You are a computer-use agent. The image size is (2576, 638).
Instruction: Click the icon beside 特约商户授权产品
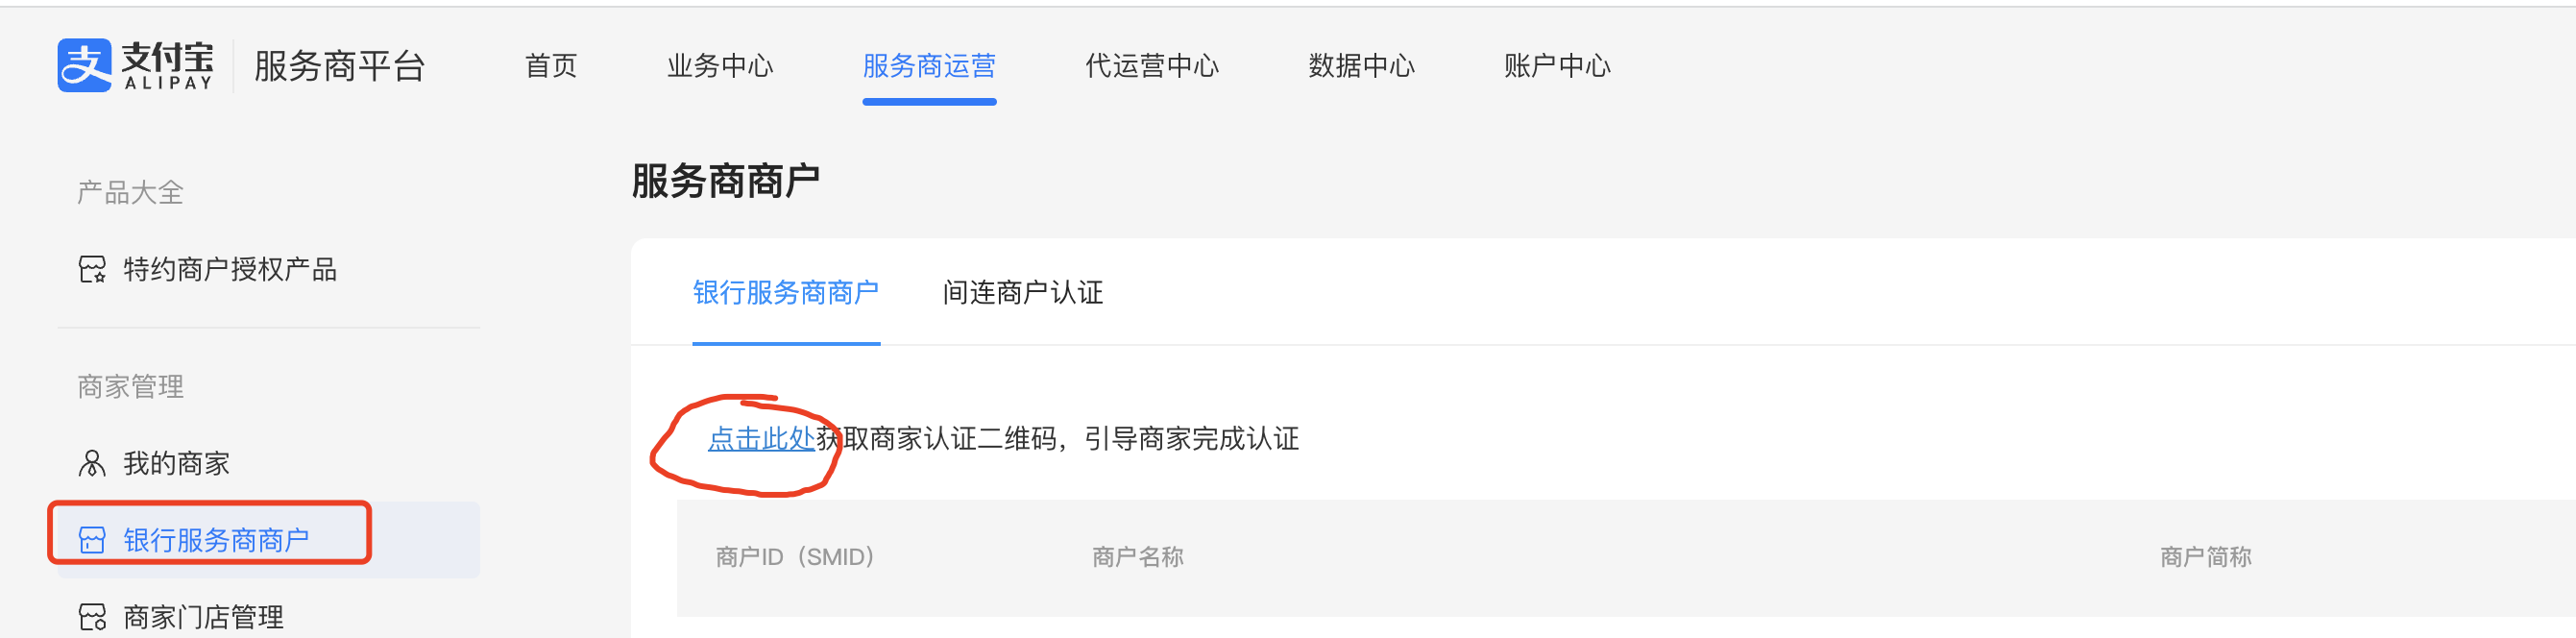pyautogui.click(x=92, y=270)
